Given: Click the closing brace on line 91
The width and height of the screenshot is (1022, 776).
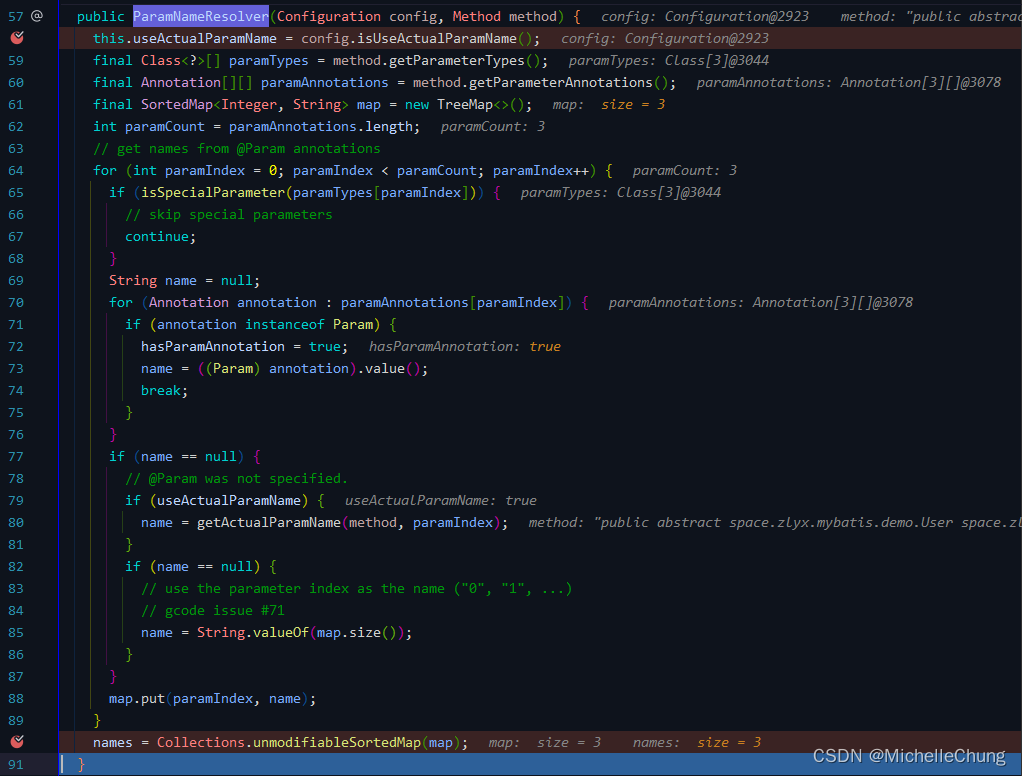Looking at the screenshot, I should [81, 764].
